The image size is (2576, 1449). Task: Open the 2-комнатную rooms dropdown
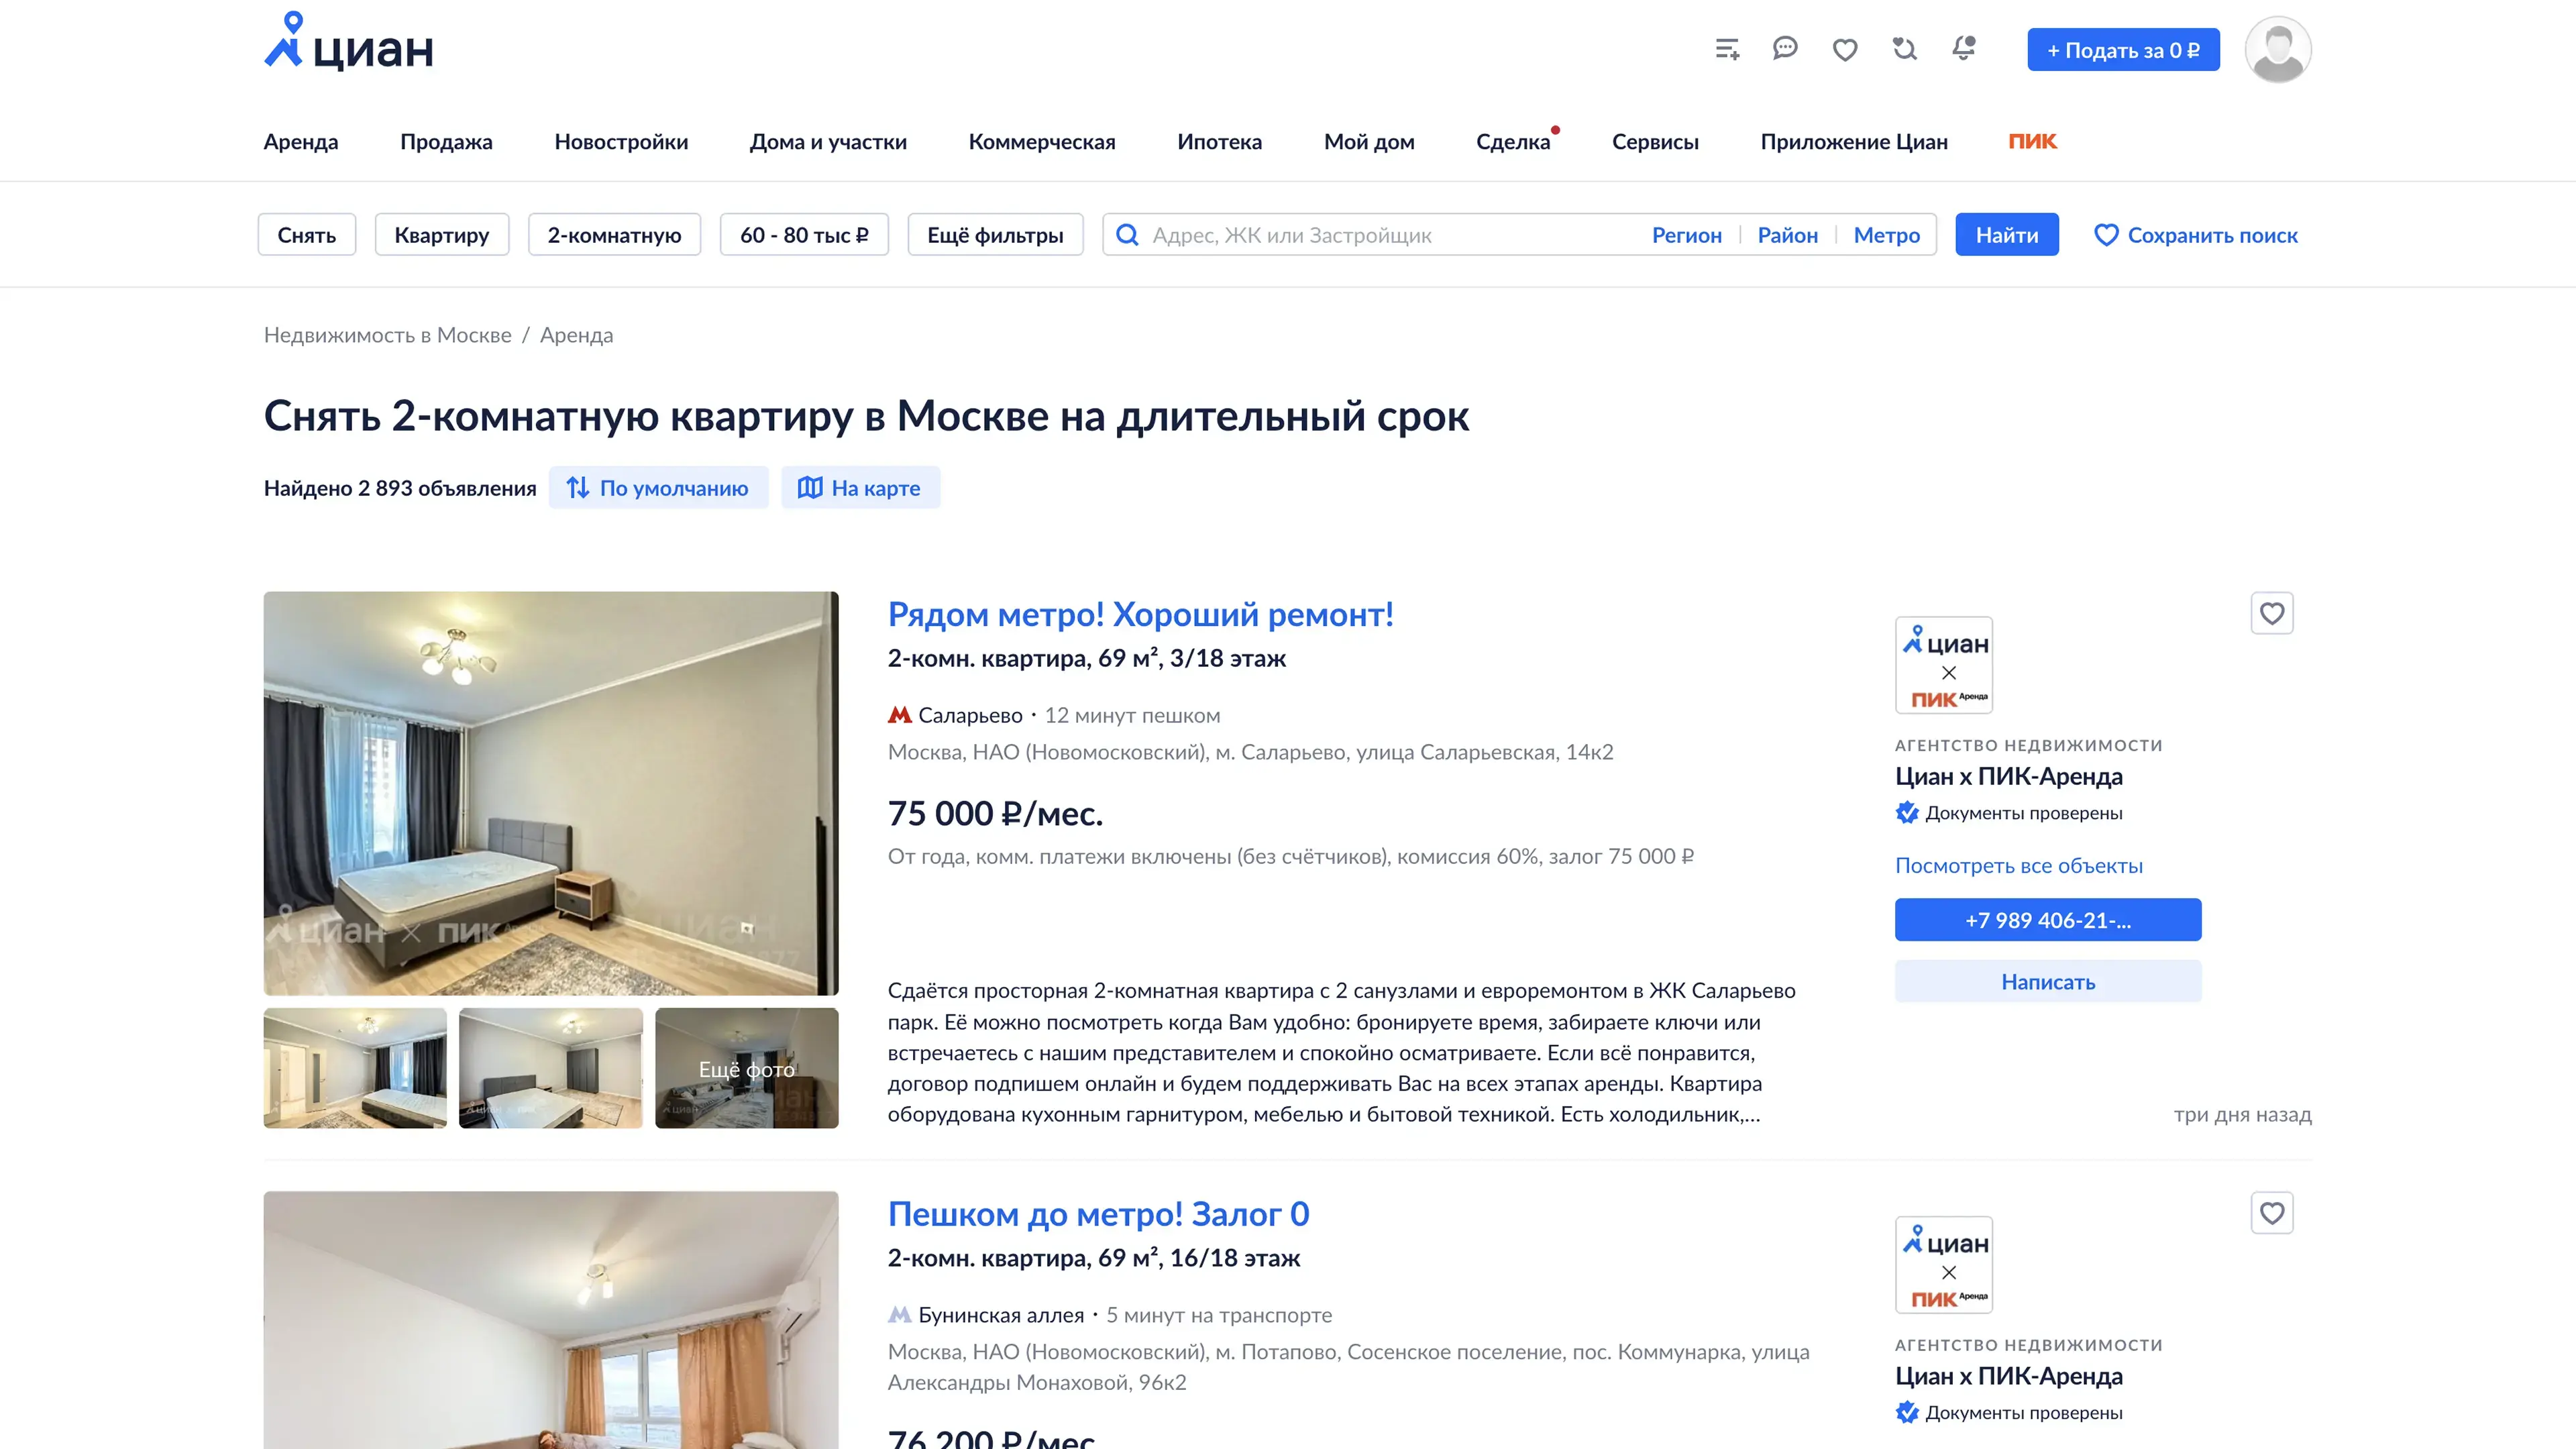coord(614,235)
